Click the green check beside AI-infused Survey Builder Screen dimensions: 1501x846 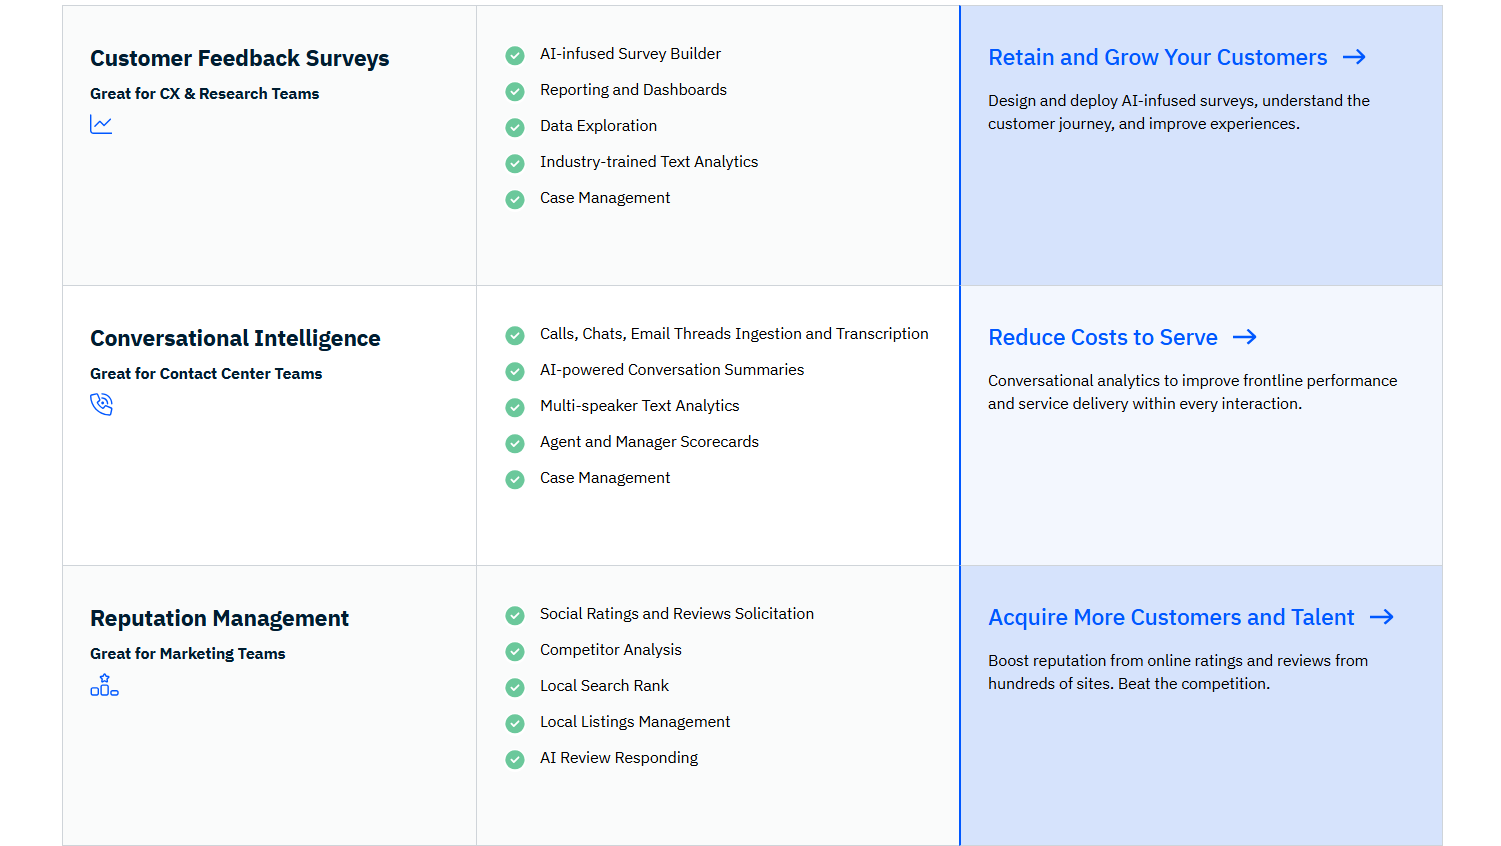click(515, 55)
